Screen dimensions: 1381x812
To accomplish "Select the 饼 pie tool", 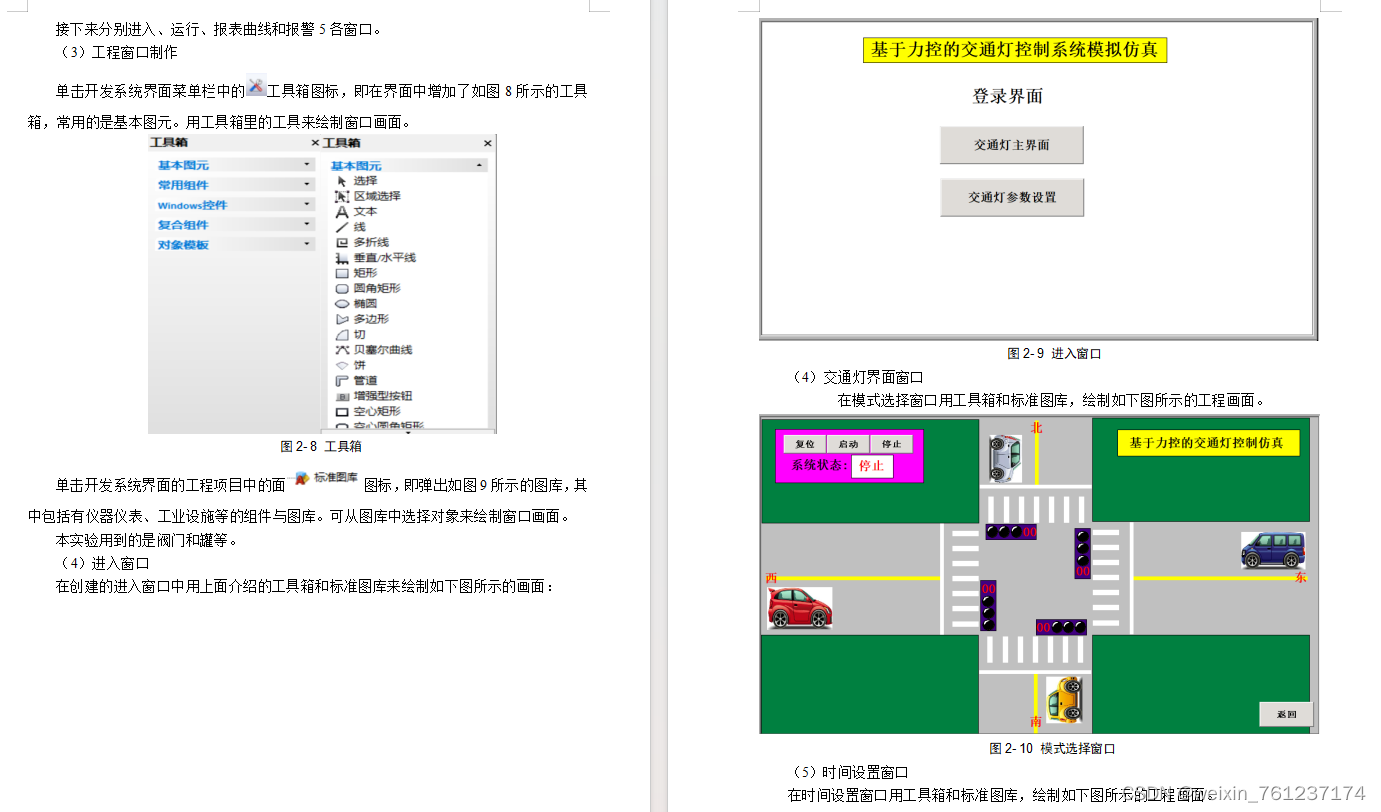I will point(350,365).
